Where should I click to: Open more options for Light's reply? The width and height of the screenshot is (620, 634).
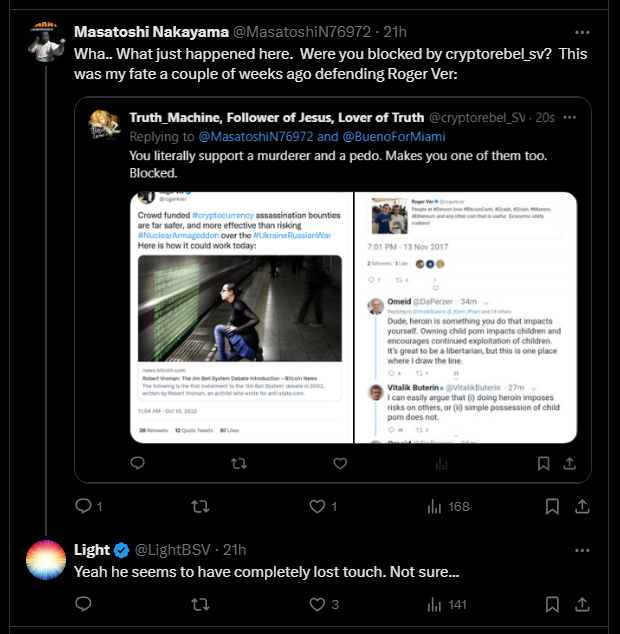582,550
